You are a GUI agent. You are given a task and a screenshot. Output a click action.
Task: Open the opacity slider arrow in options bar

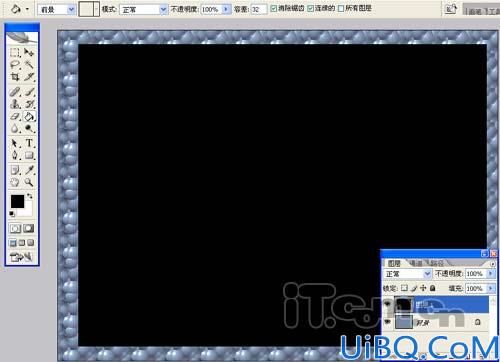click(226, 9)
